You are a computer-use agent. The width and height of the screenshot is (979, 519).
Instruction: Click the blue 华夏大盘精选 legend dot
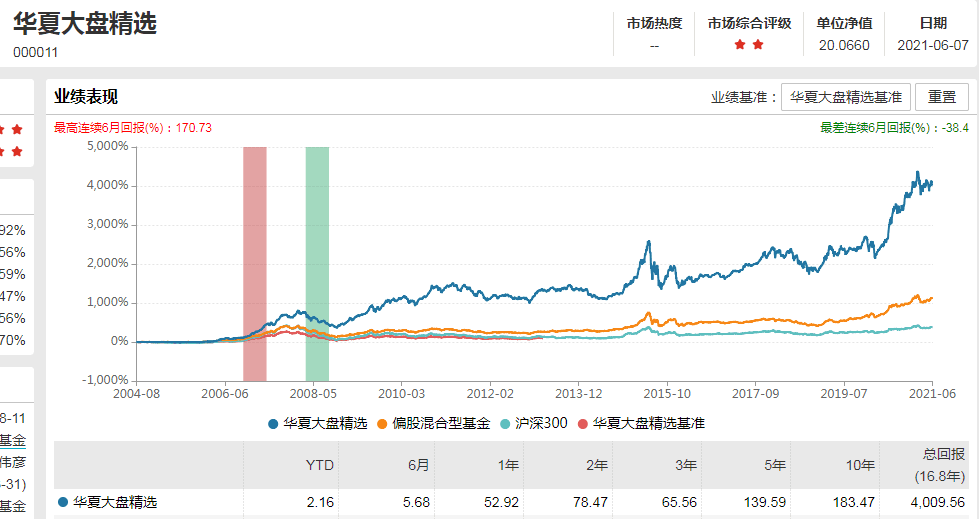coord(273,424)
